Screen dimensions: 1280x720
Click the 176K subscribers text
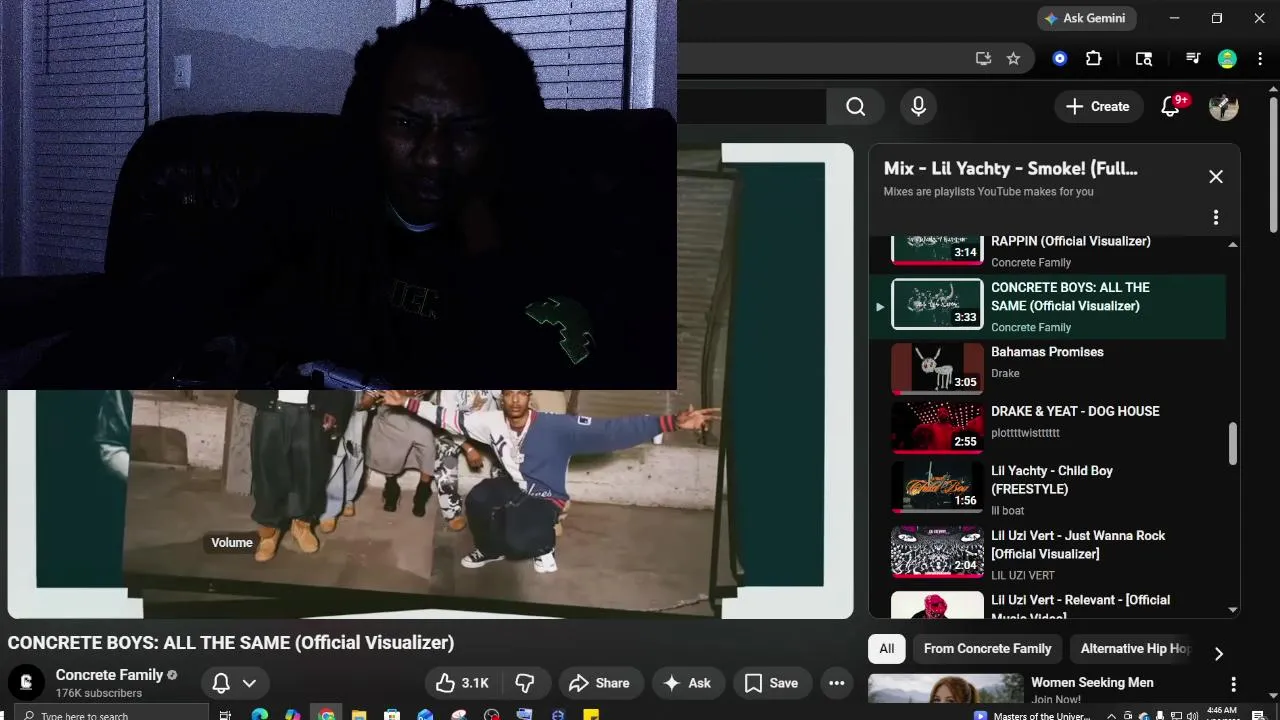99,693
